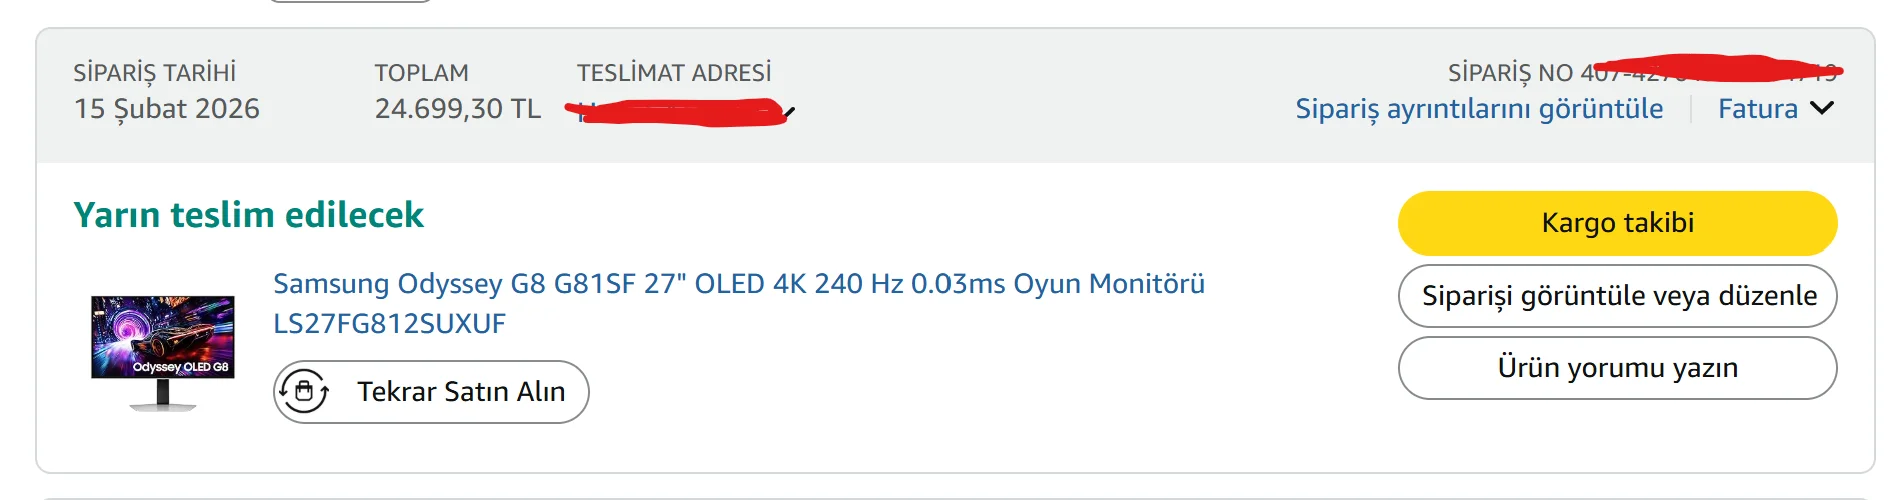Expand the delivery address chevron
1902x500 pixels.
pos(789,112)
